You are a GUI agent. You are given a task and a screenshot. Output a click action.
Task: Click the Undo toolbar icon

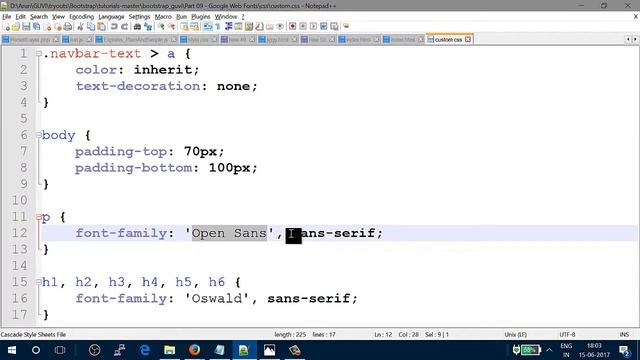114,27
